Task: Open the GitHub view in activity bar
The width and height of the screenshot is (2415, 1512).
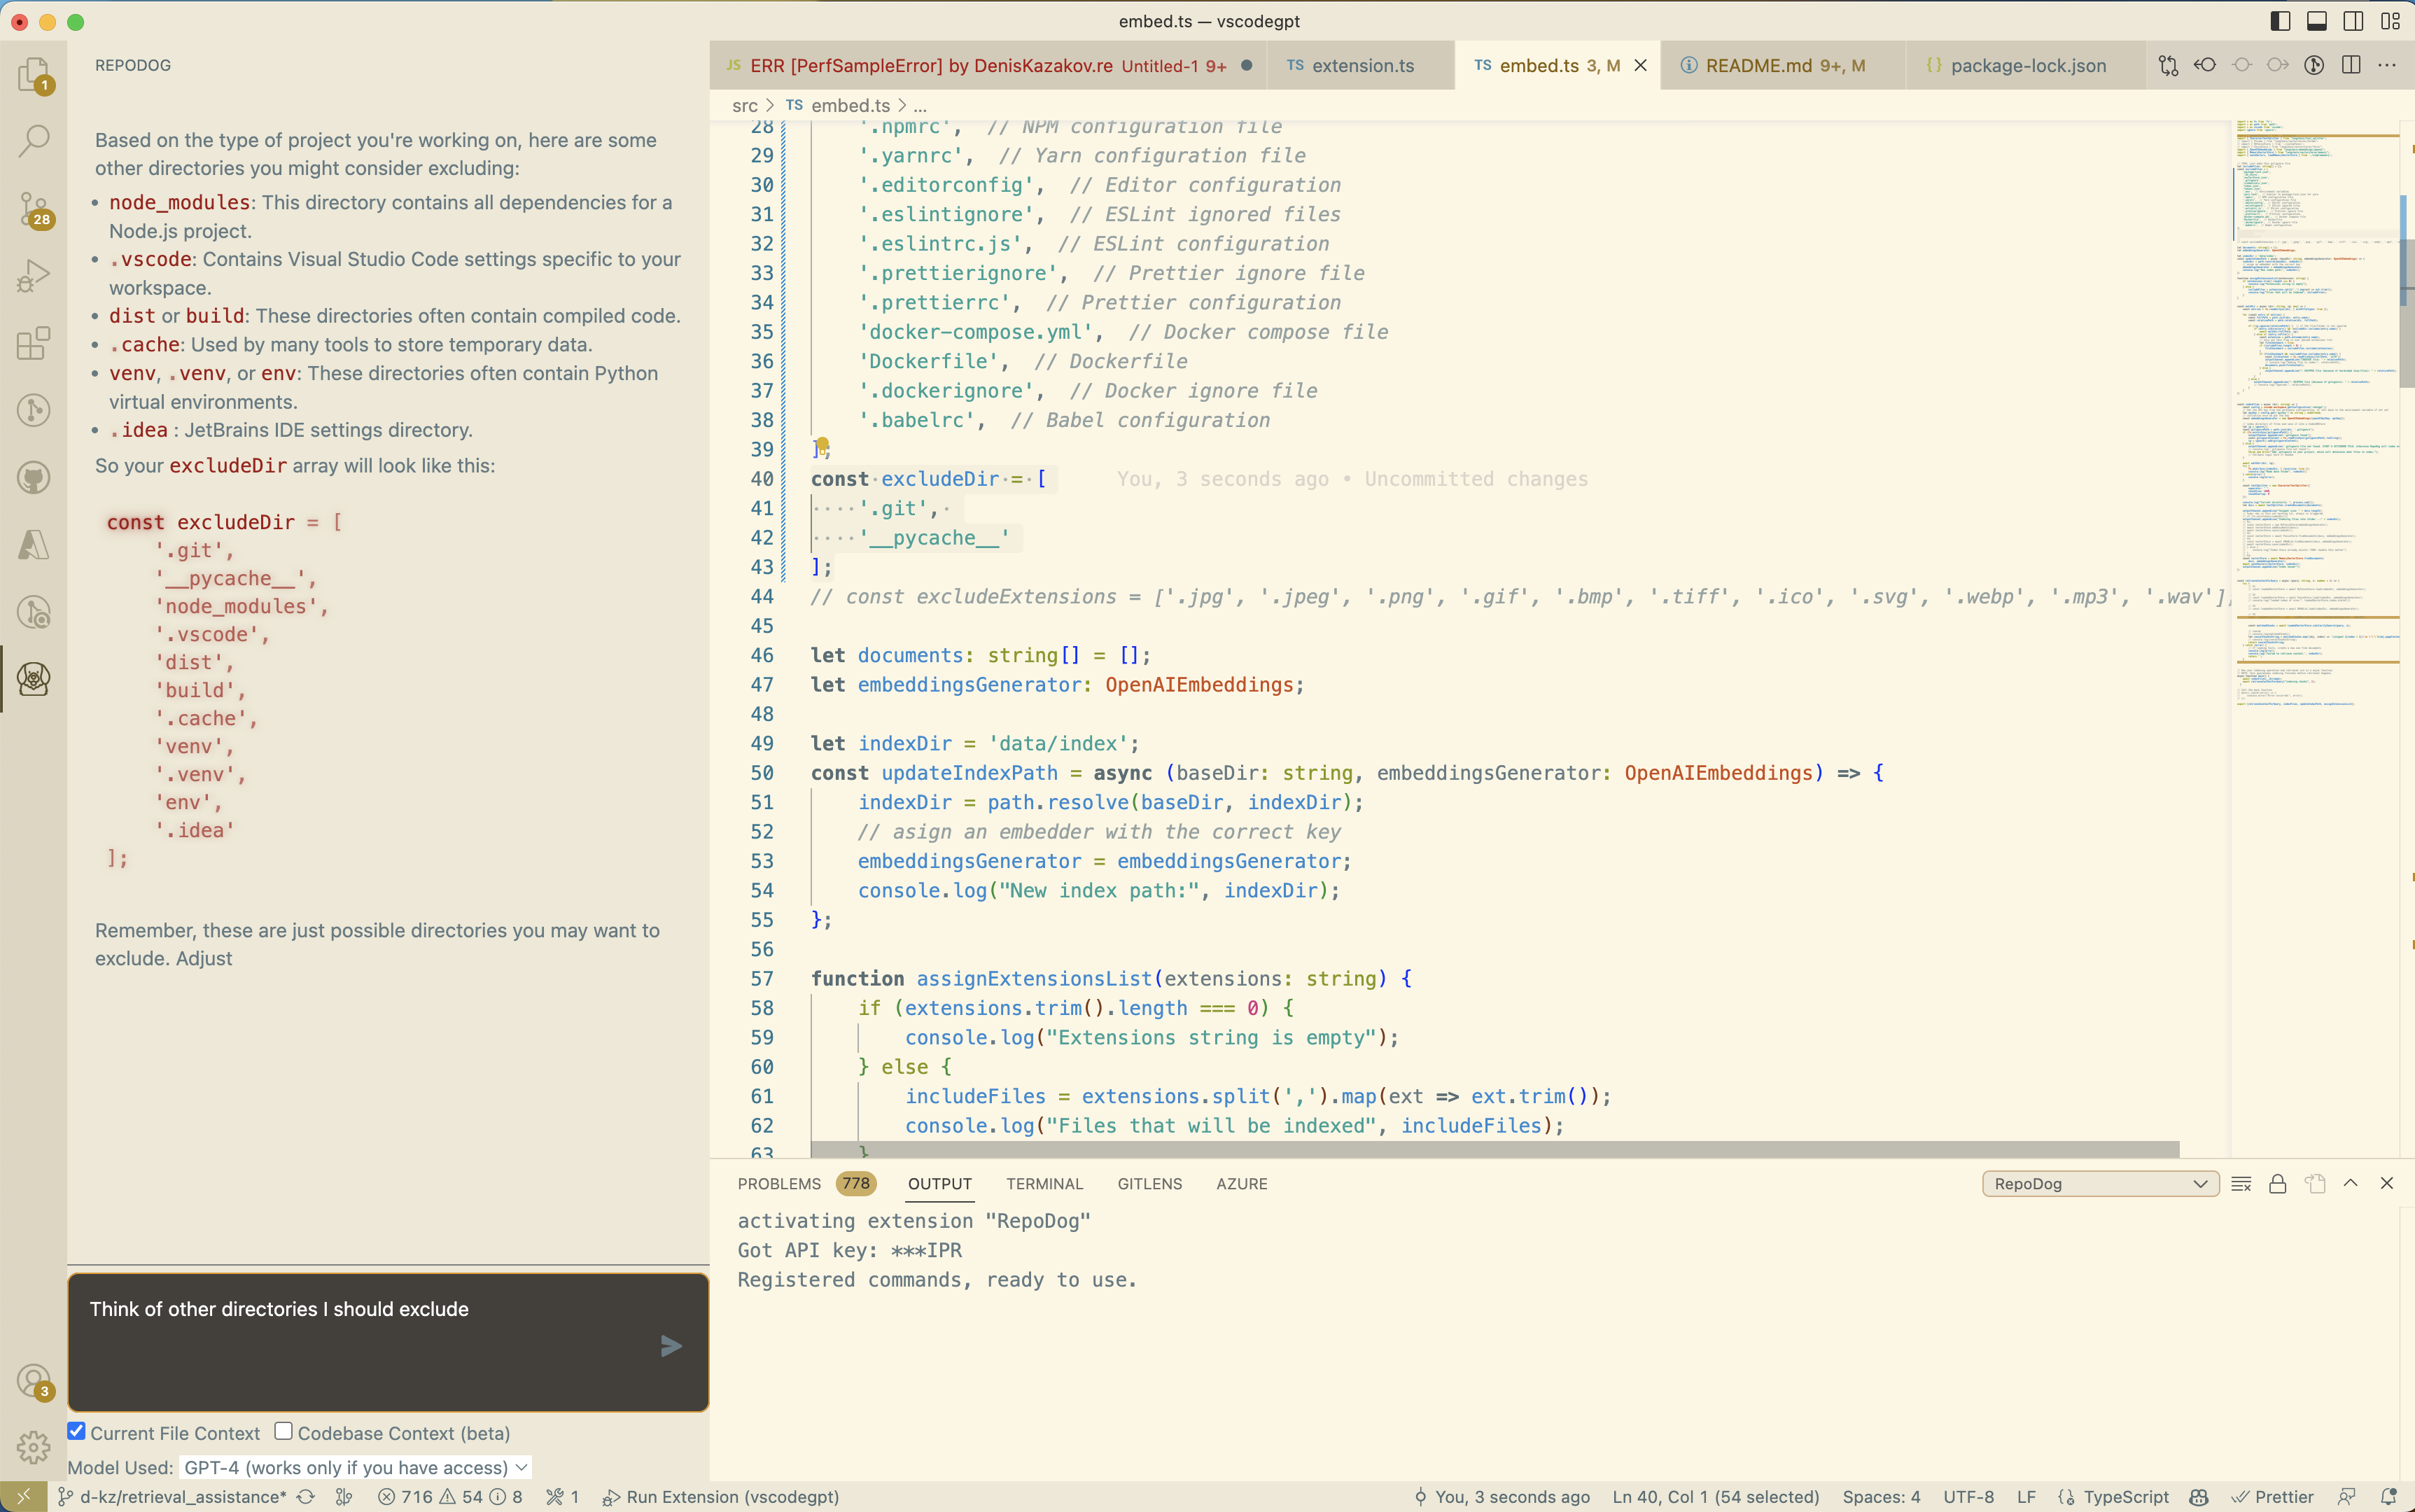Action: [34, 478]
